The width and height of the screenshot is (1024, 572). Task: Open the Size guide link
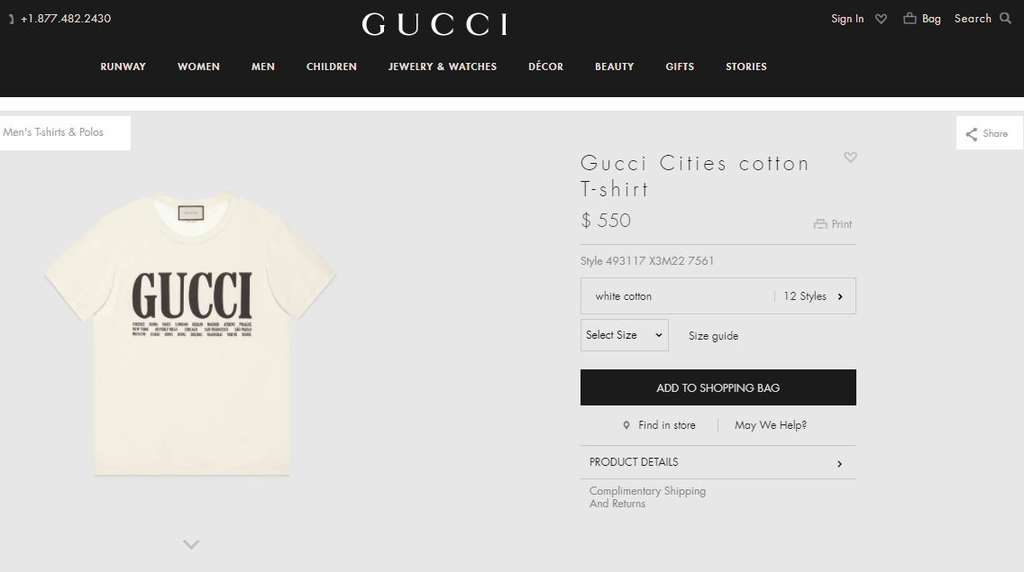coord(713,336)
